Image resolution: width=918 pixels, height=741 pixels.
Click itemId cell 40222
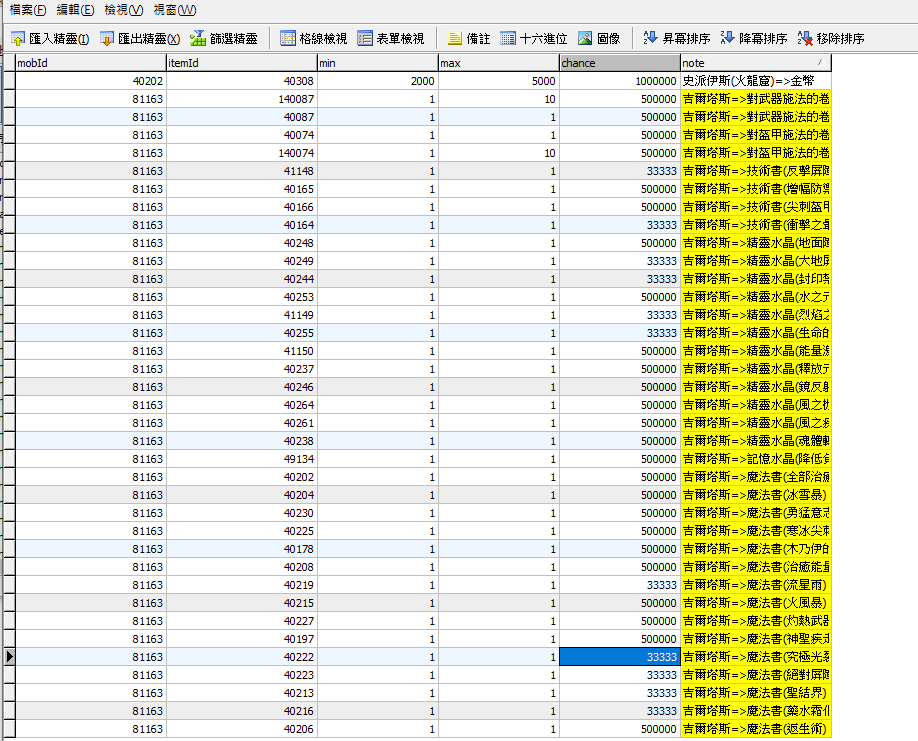coord(242,657)
